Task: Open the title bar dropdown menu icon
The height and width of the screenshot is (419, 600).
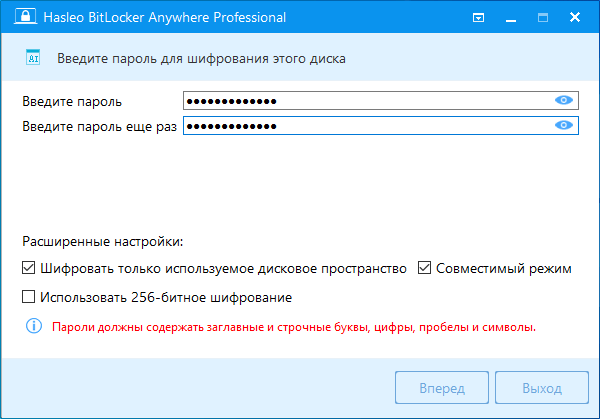Action: pyautogui.click(x=478, y=18)
